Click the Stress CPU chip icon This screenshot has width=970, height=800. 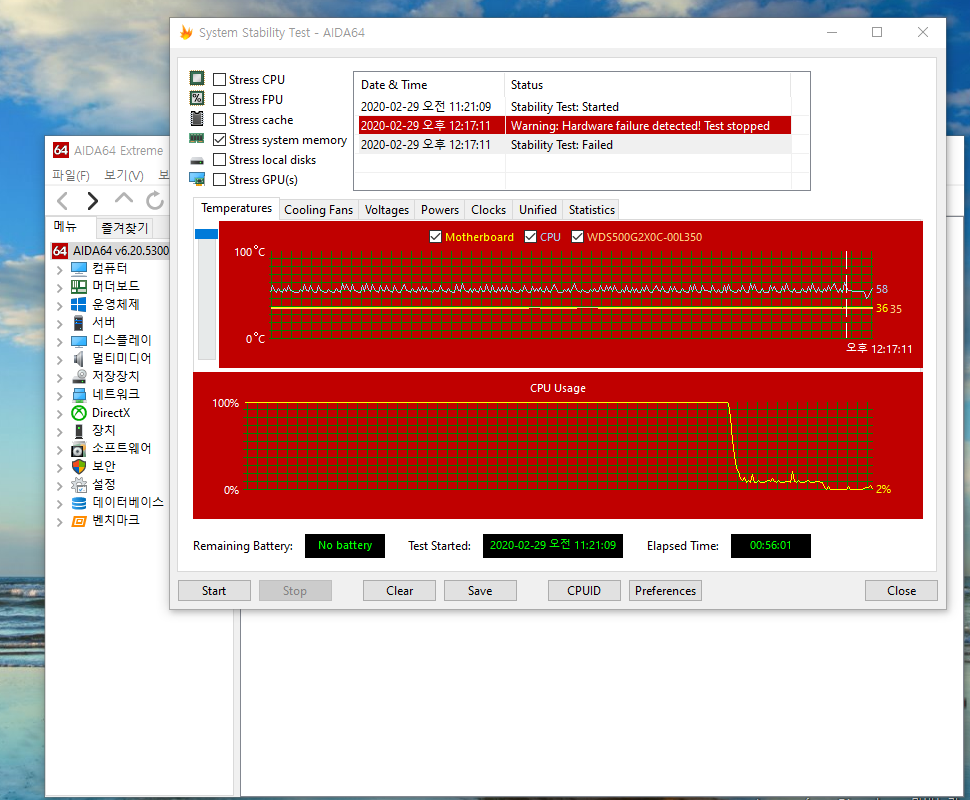pyautogui.click(x=197, y=79)
